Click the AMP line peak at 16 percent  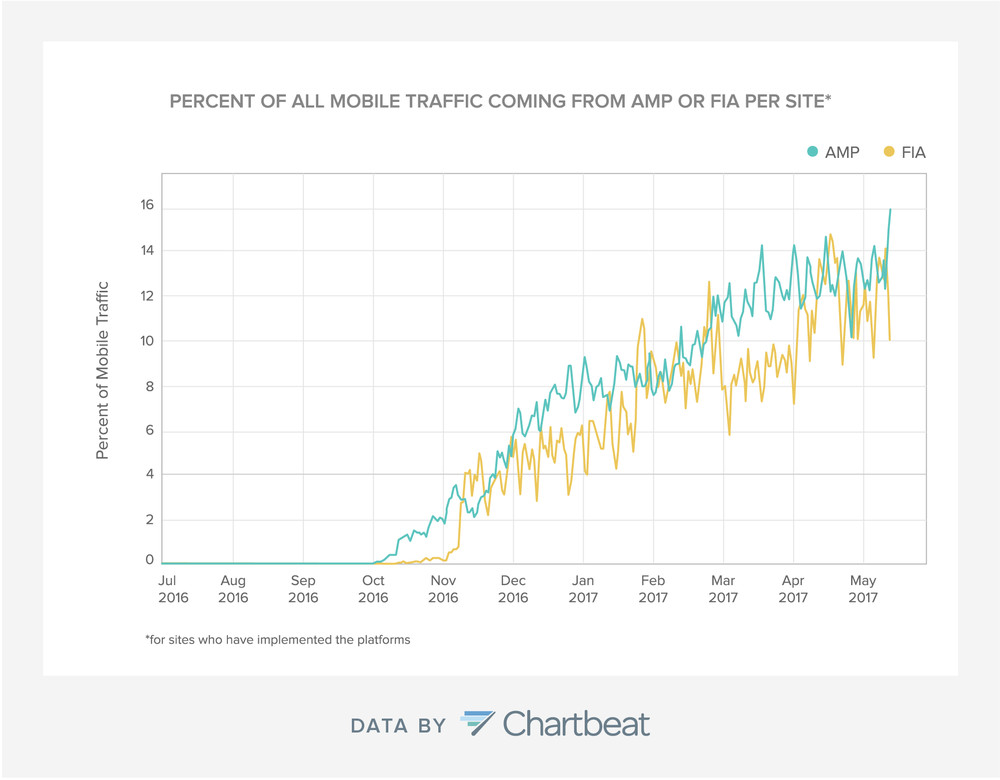click(890, 209)
